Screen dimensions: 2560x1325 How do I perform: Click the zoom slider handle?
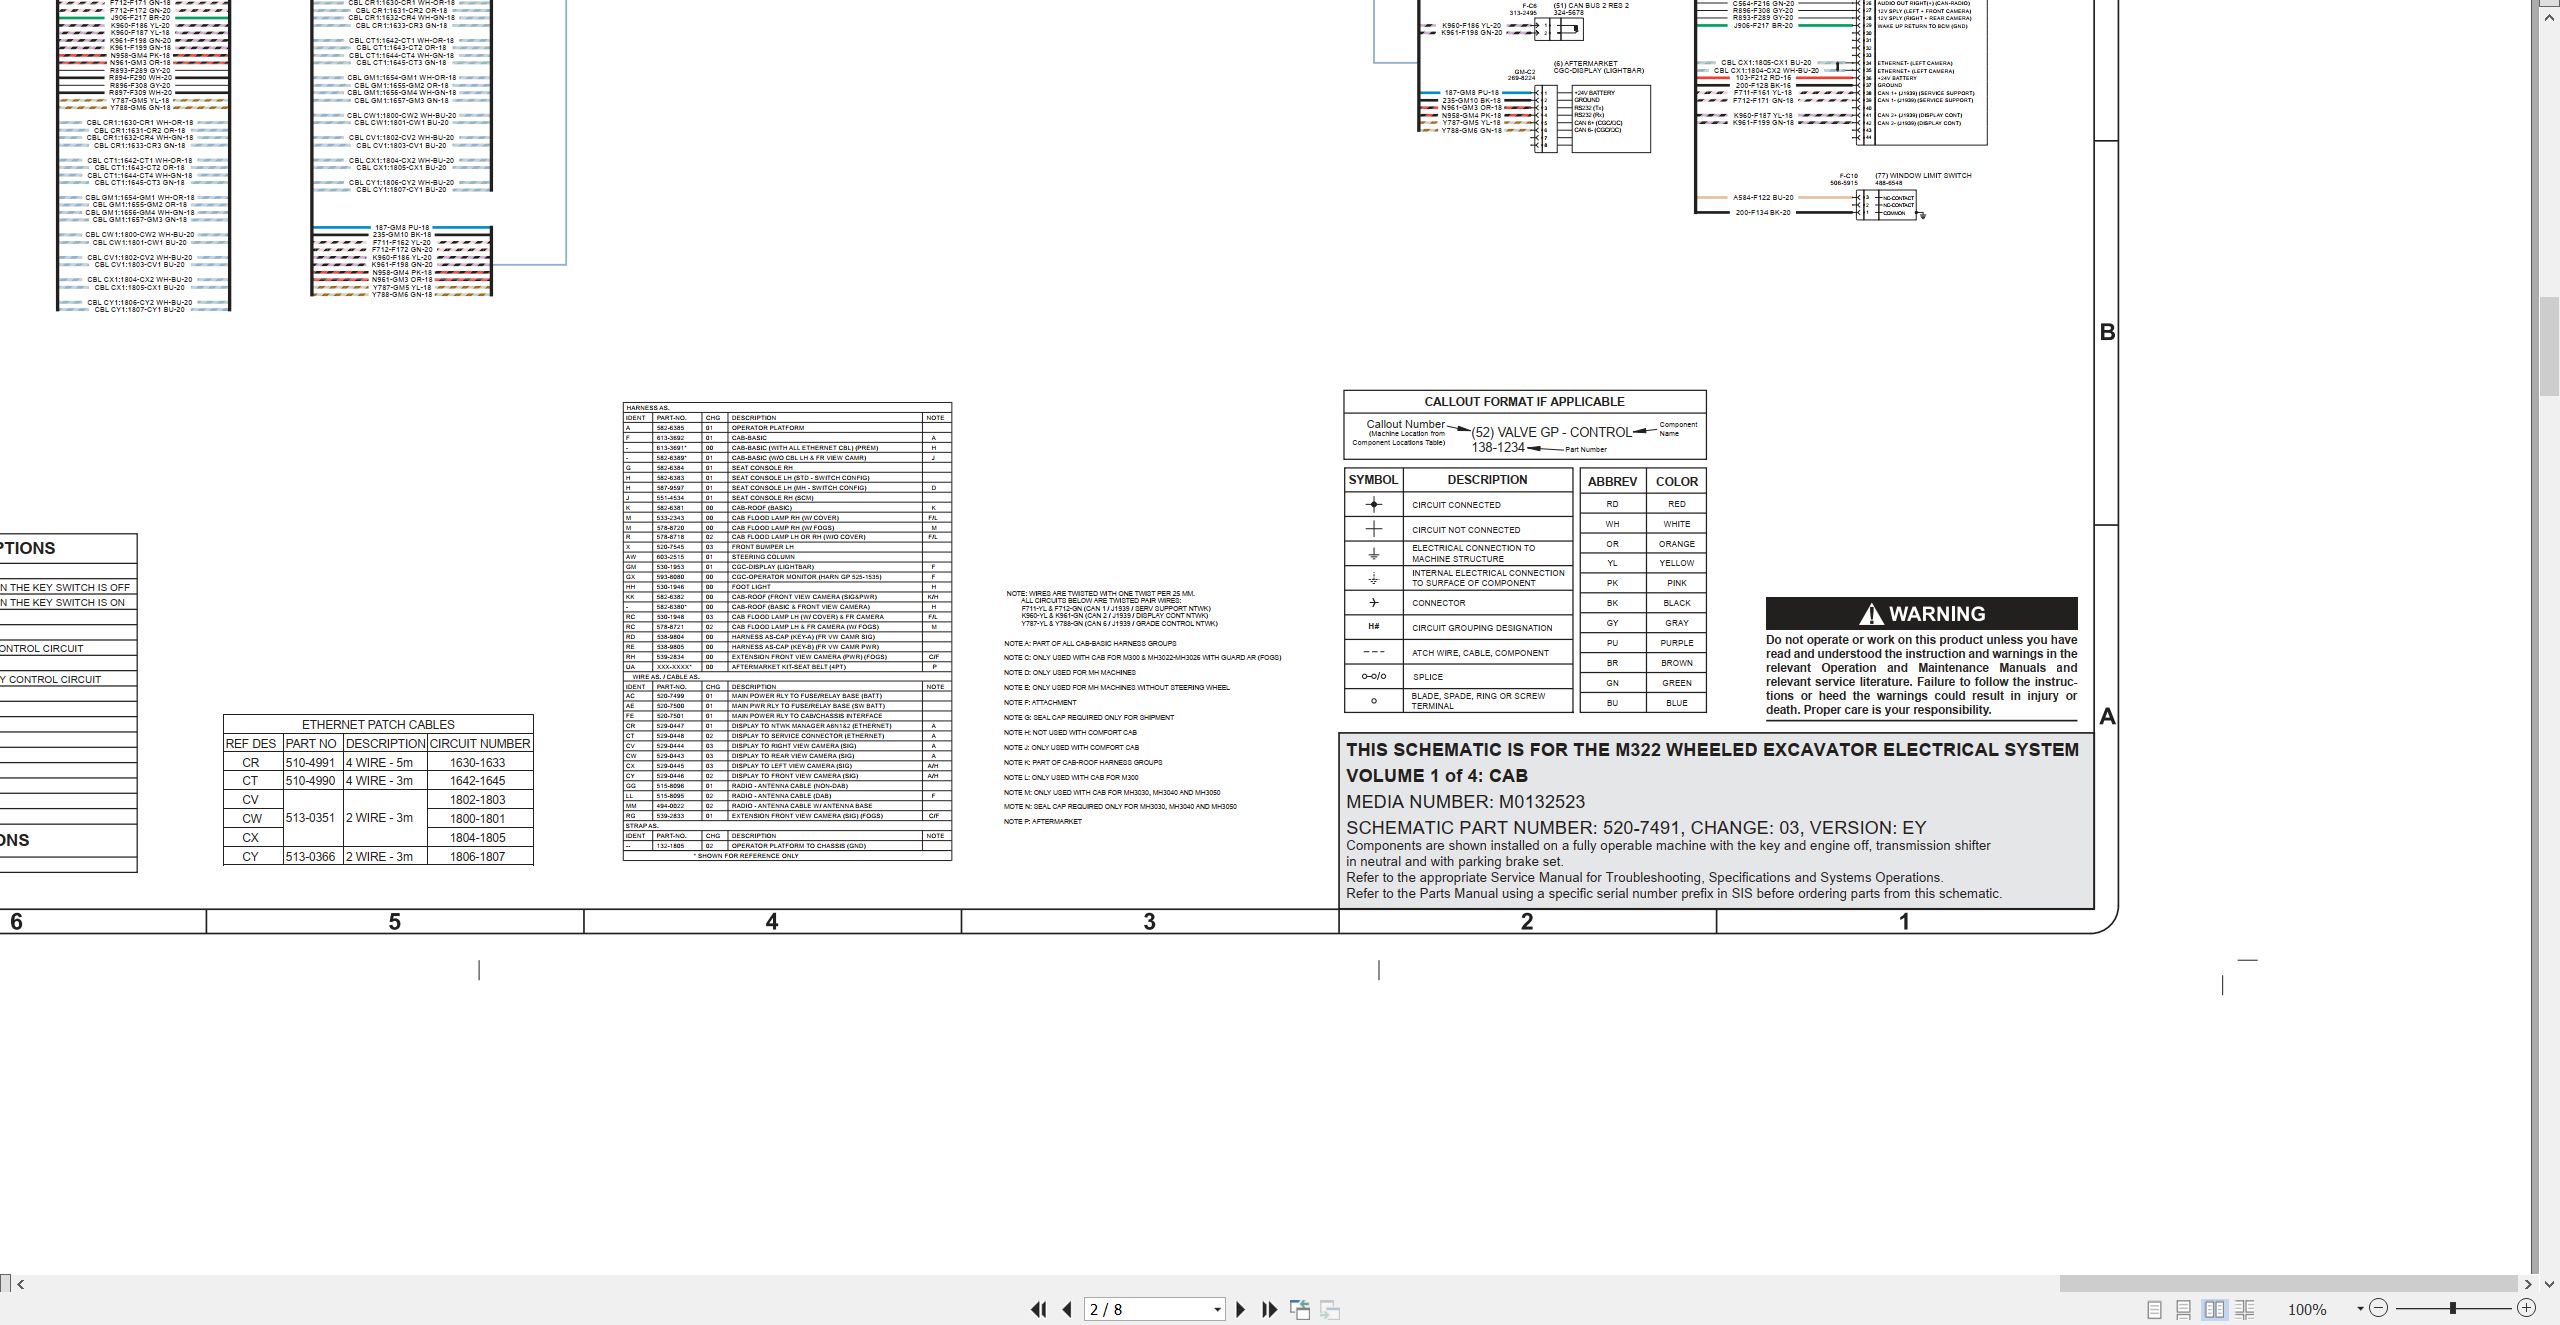coord(2453,1308)
